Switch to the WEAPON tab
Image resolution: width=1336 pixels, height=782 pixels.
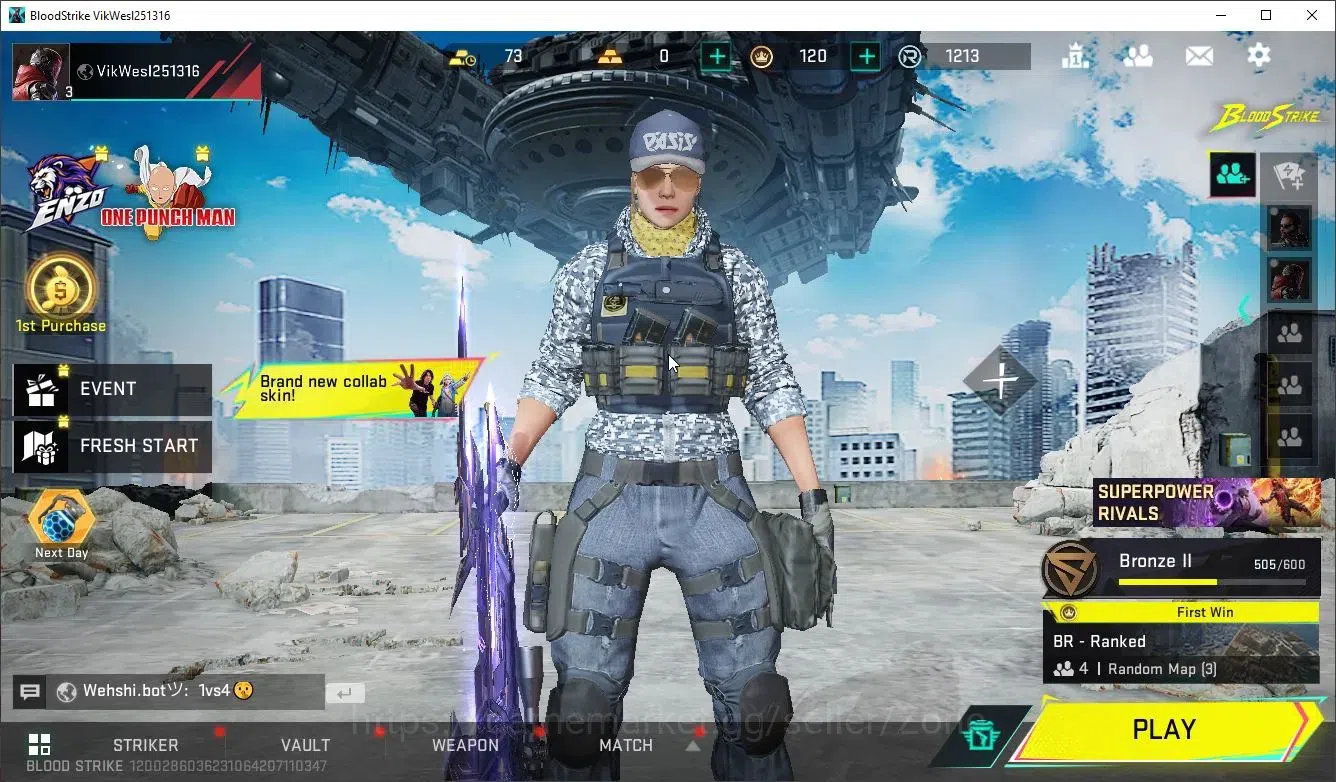pyautogui.click(x=465, y=745)
